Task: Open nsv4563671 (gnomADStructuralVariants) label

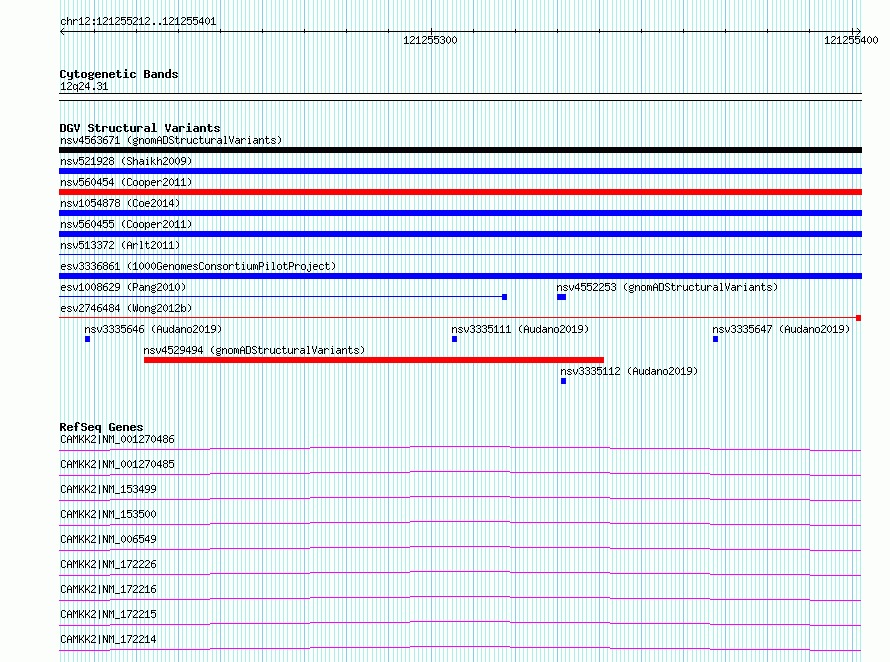Action: tap(171, 140)
